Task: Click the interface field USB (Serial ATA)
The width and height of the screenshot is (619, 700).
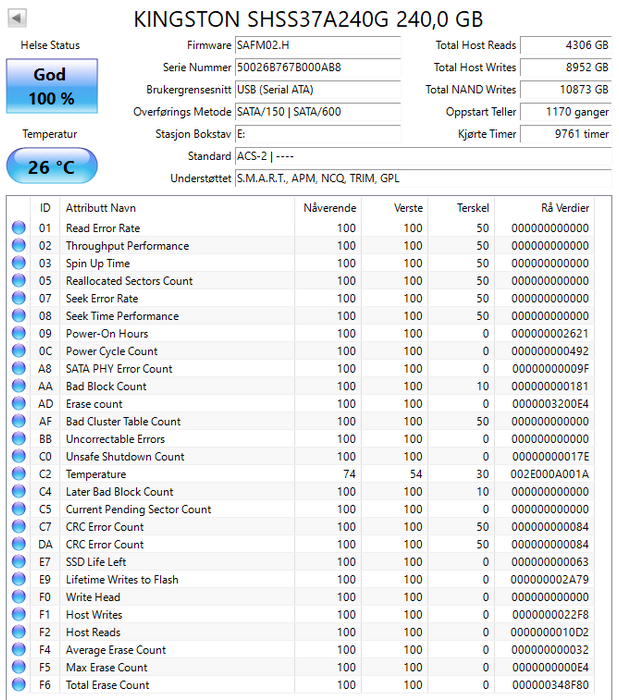Action: point(318,90)
